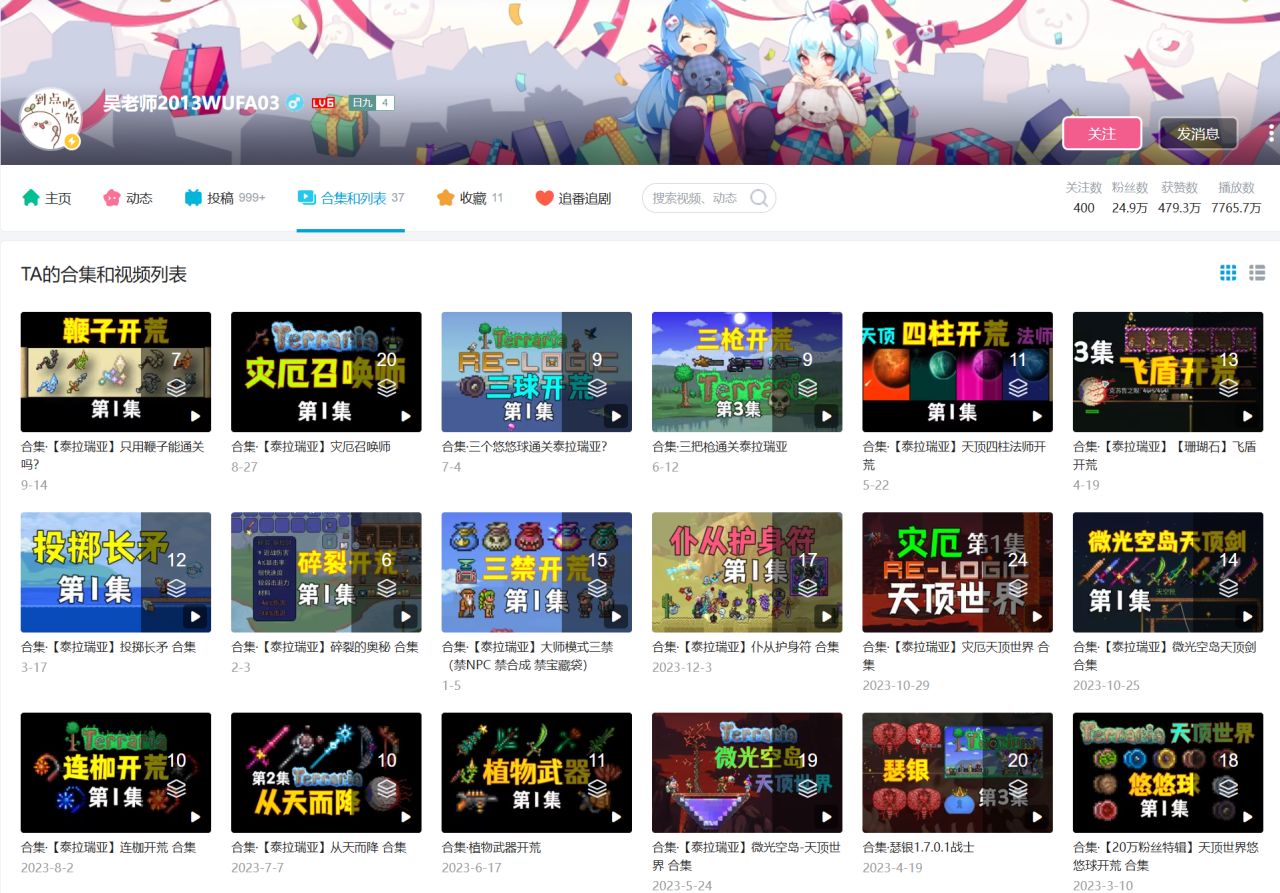This screenshot has width=1280, height=893.
Task: Click play icon on 四柱开荒 法师 cover
Action: coord(1037,416)
